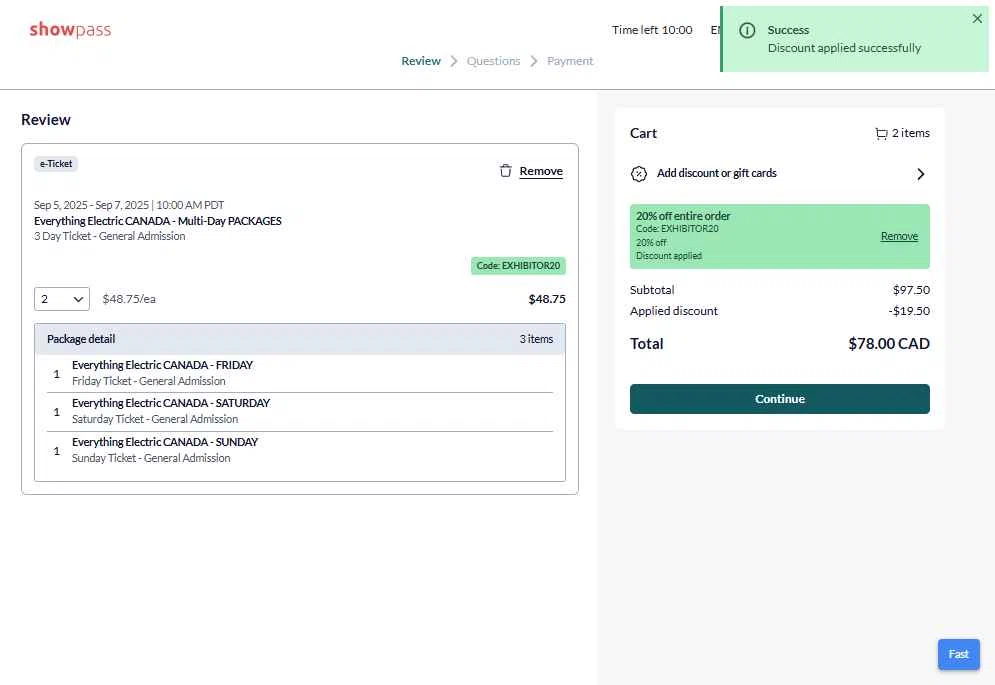Click the $48.75/ea price text

(129, 299)
